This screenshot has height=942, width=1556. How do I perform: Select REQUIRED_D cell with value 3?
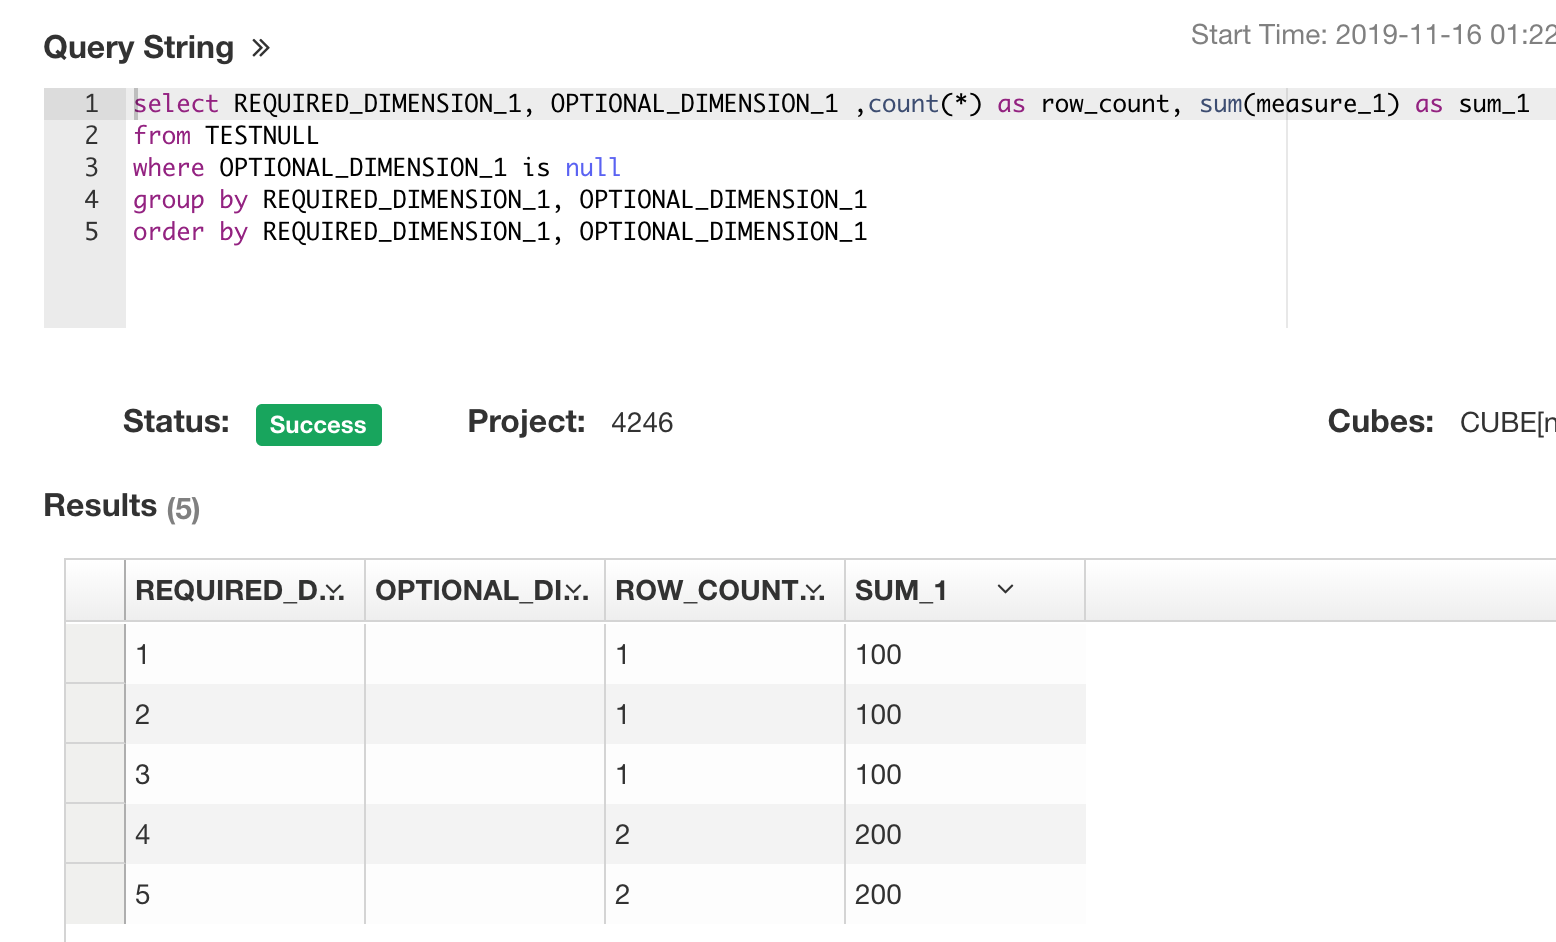245,774
